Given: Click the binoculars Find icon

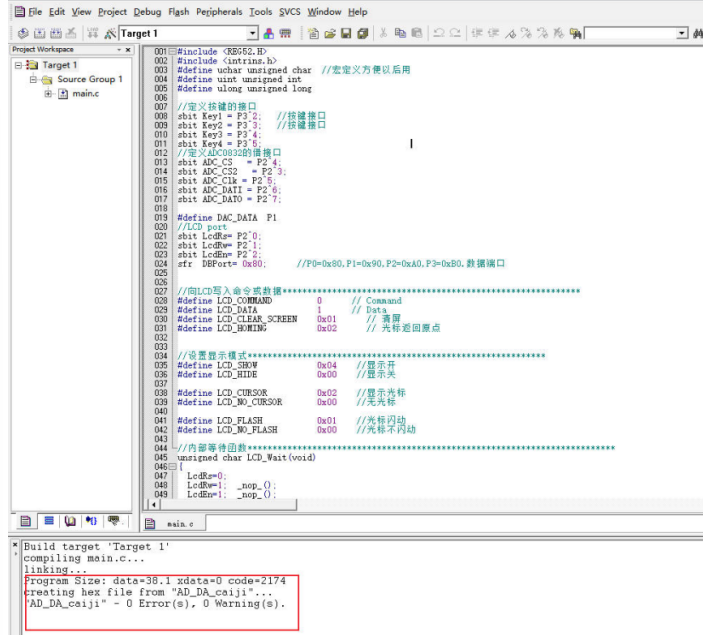Looking at the screenshot, I should [x=698, y=33].
